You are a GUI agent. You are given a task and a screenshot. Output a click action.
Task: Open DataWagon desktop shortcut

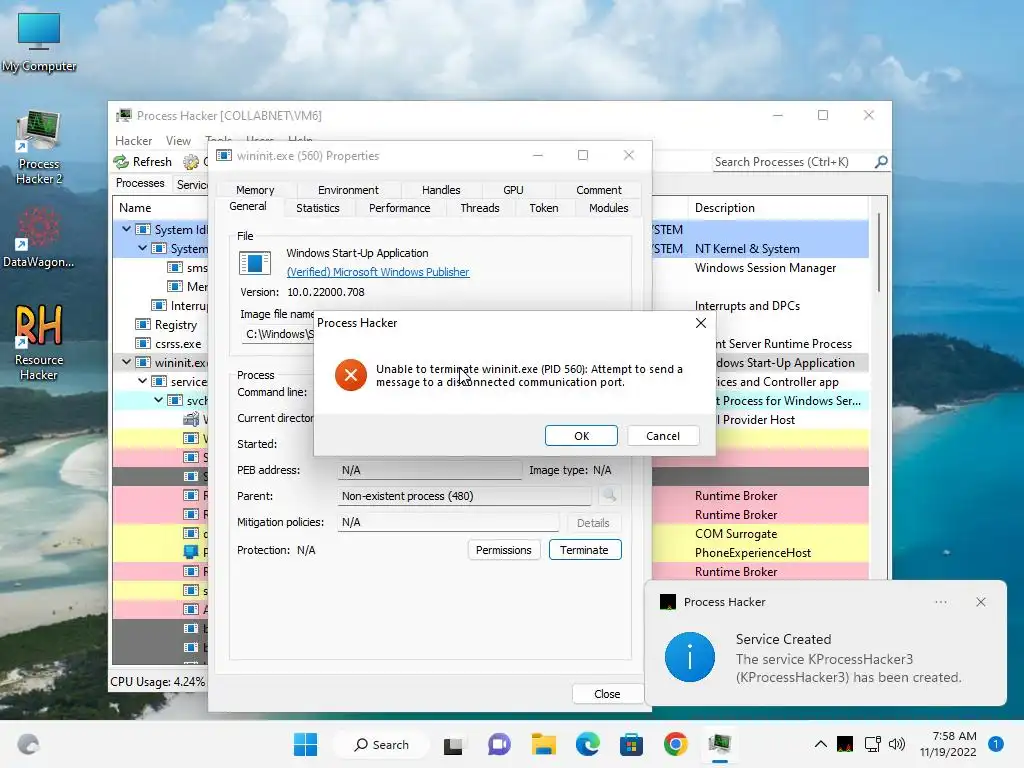point(39,236)
